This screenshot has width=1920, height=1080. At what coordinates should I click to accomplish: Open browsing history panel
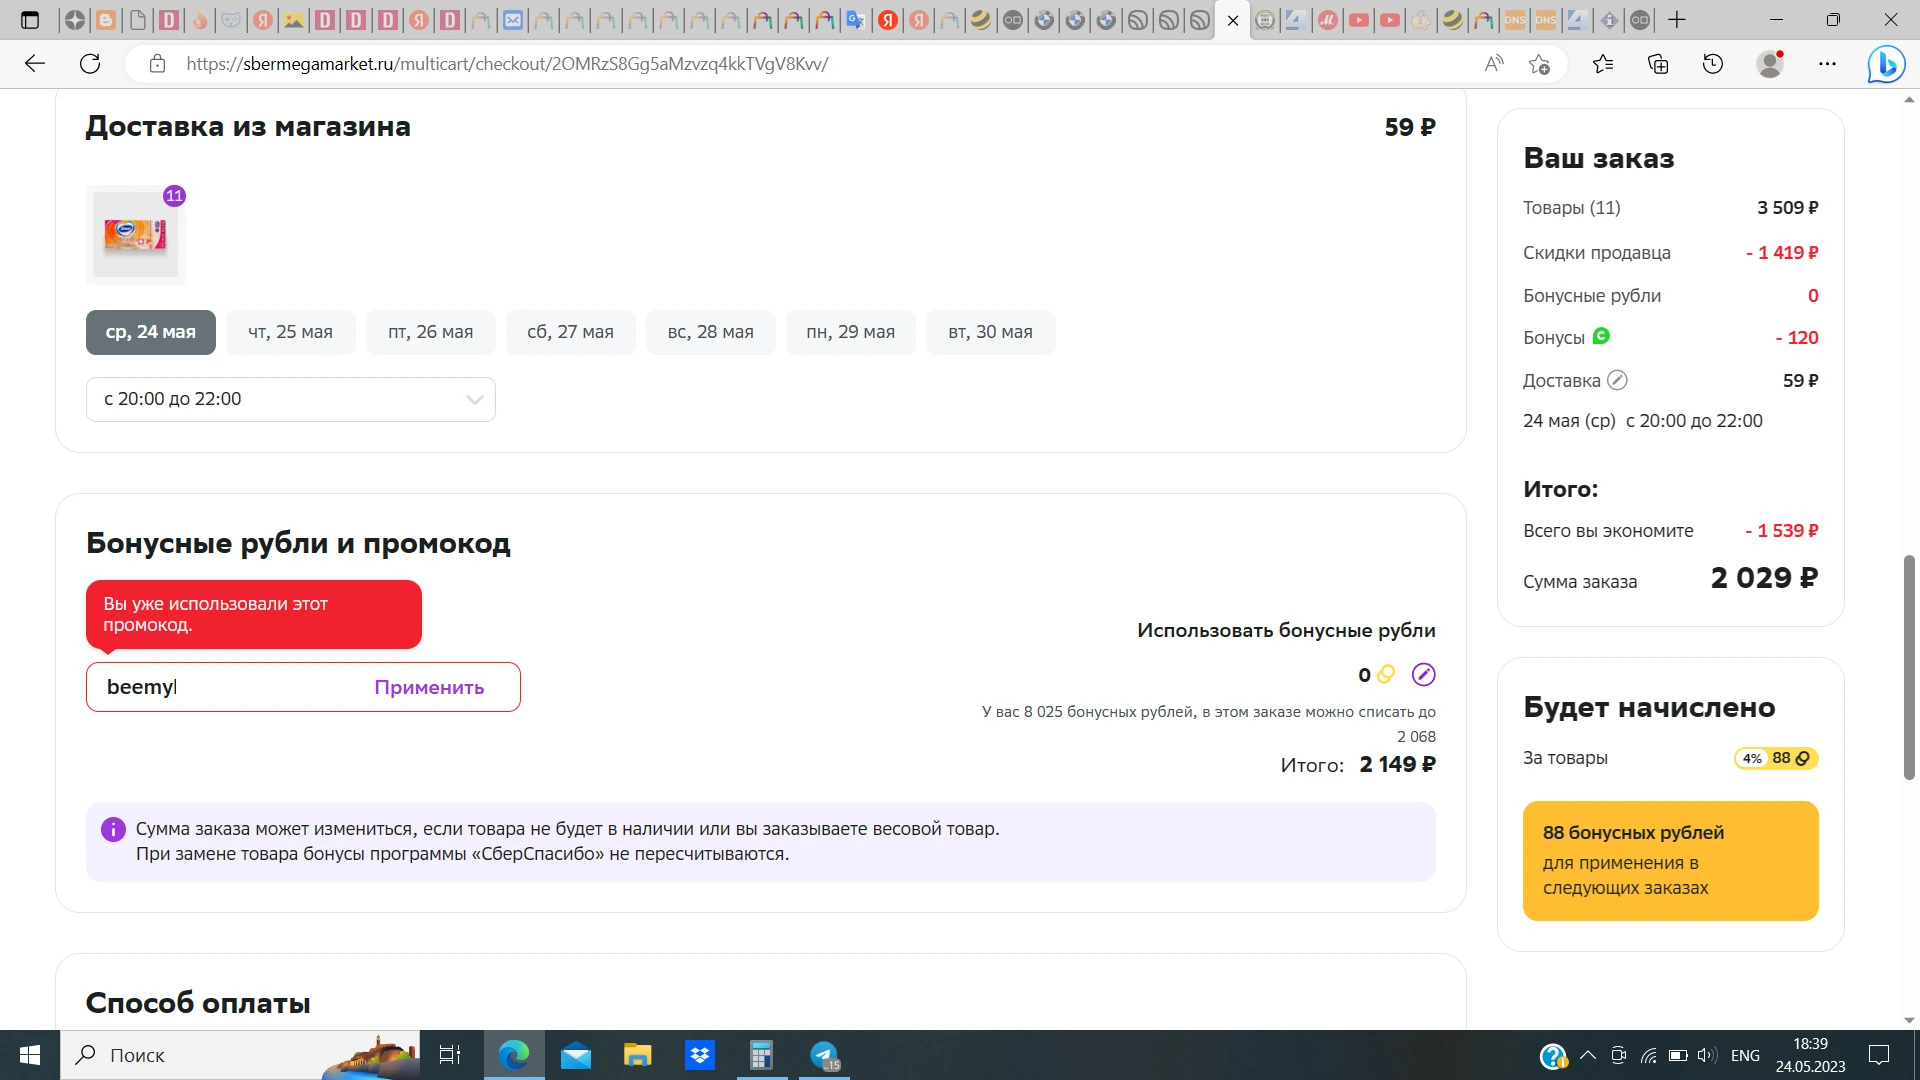click(1713, 64)
